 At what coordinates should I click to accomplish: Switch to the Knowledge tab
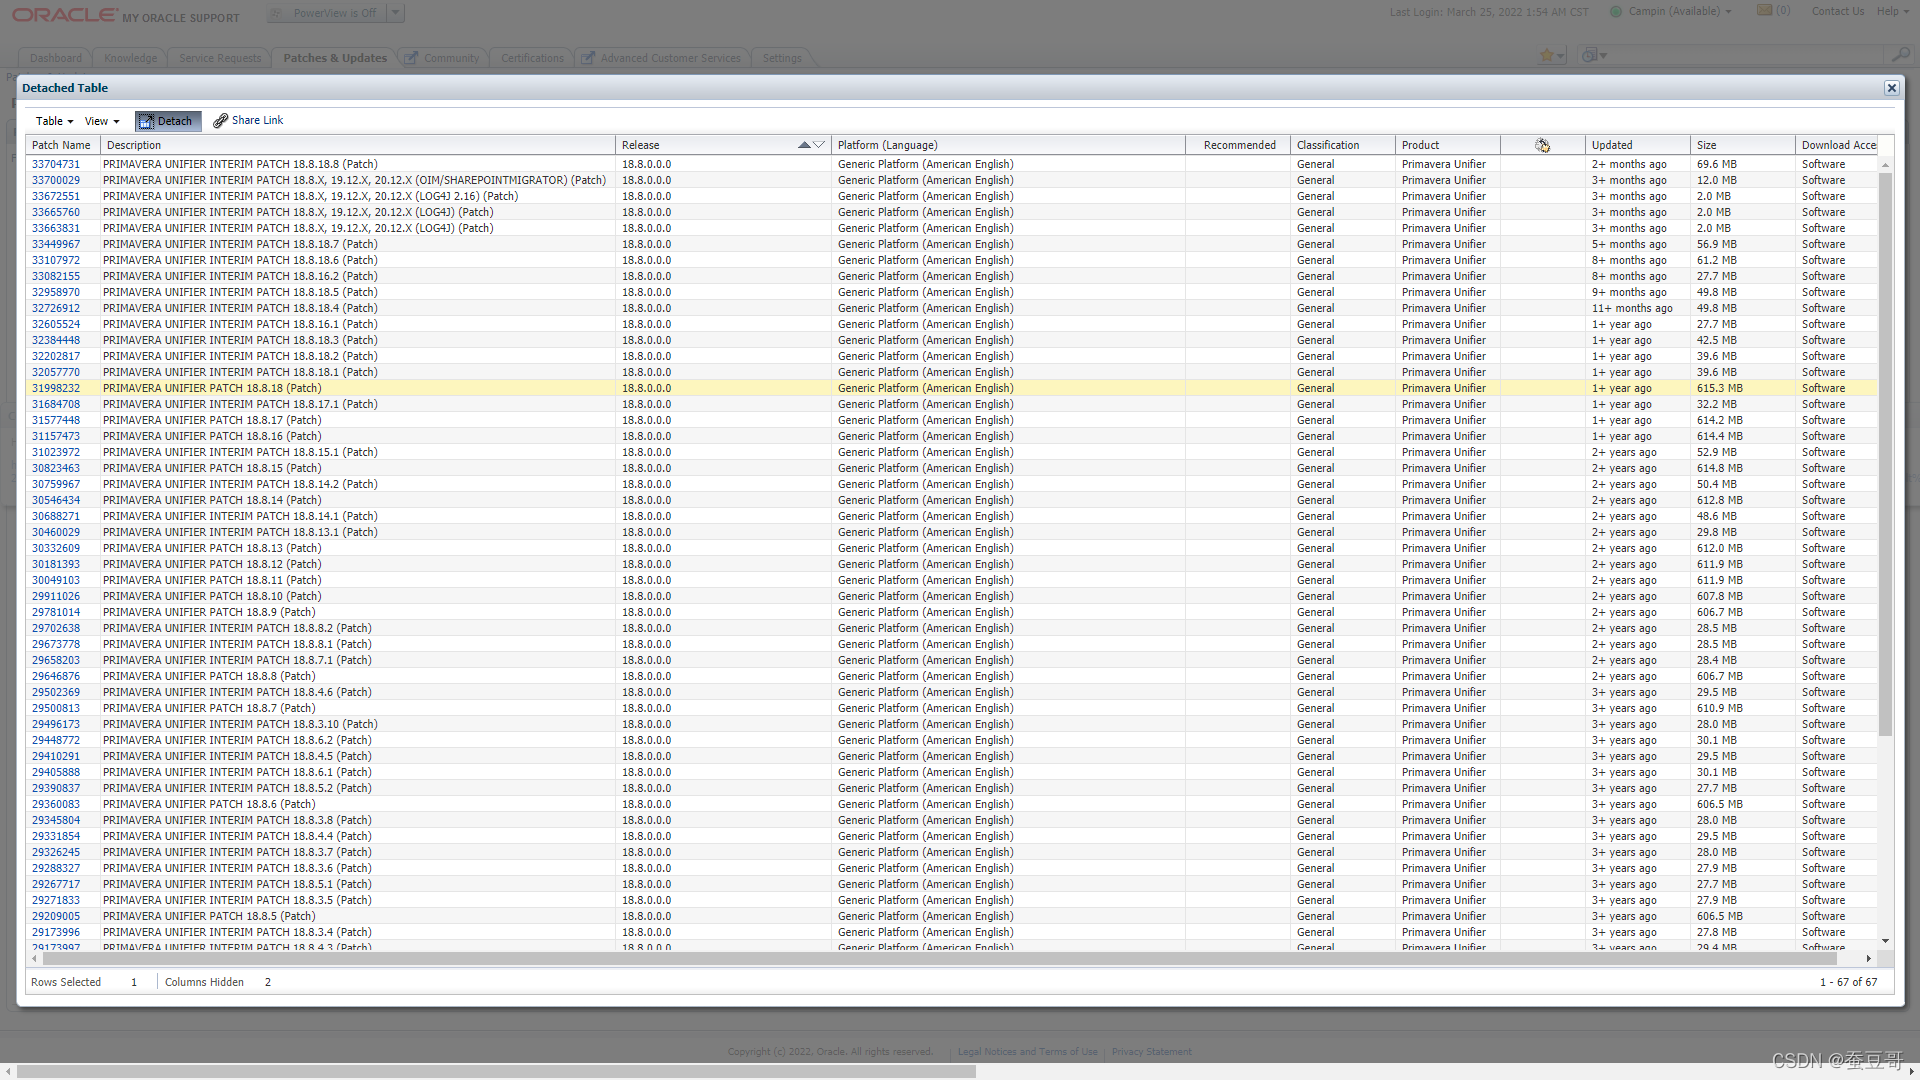tap(130, 58)
